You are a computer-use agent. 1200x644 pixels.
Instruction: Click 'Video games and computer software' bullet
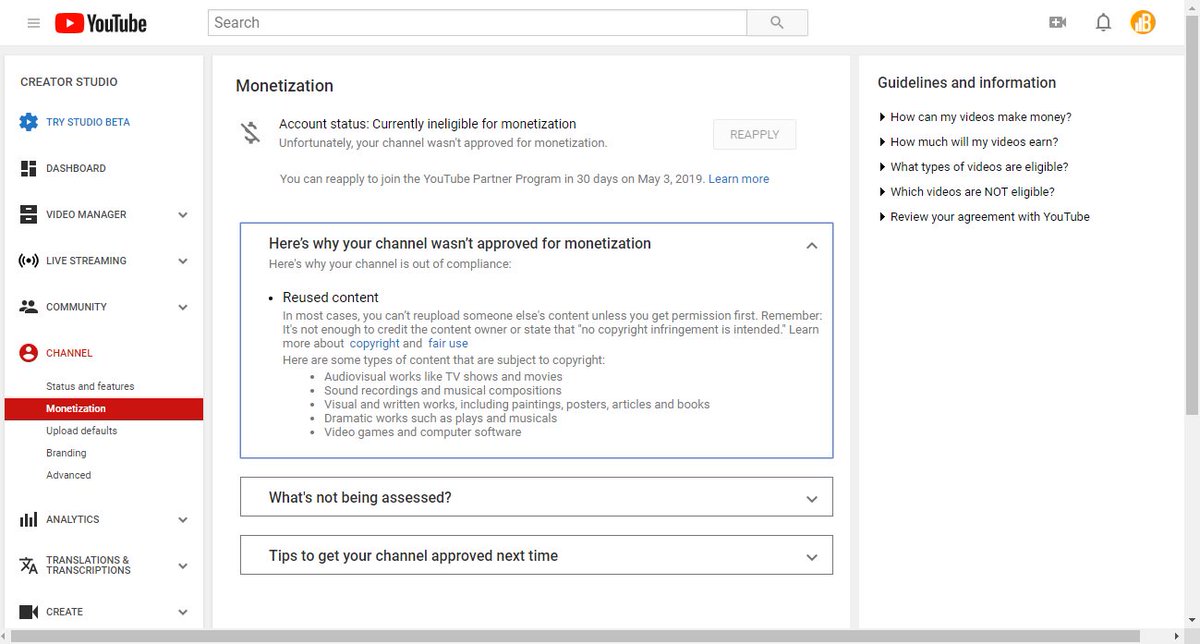click(422, 432)
